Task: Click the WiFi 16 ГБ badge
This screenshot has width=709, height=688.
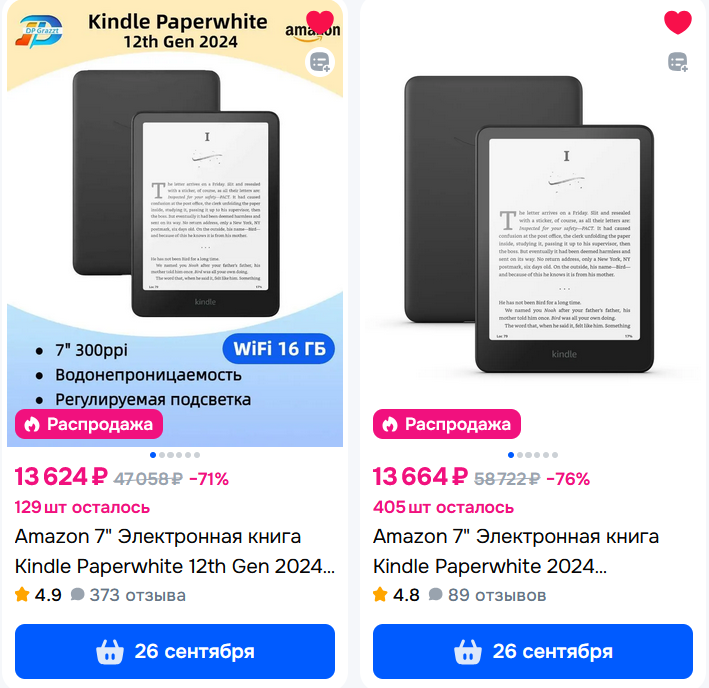Action: [279, 349]
